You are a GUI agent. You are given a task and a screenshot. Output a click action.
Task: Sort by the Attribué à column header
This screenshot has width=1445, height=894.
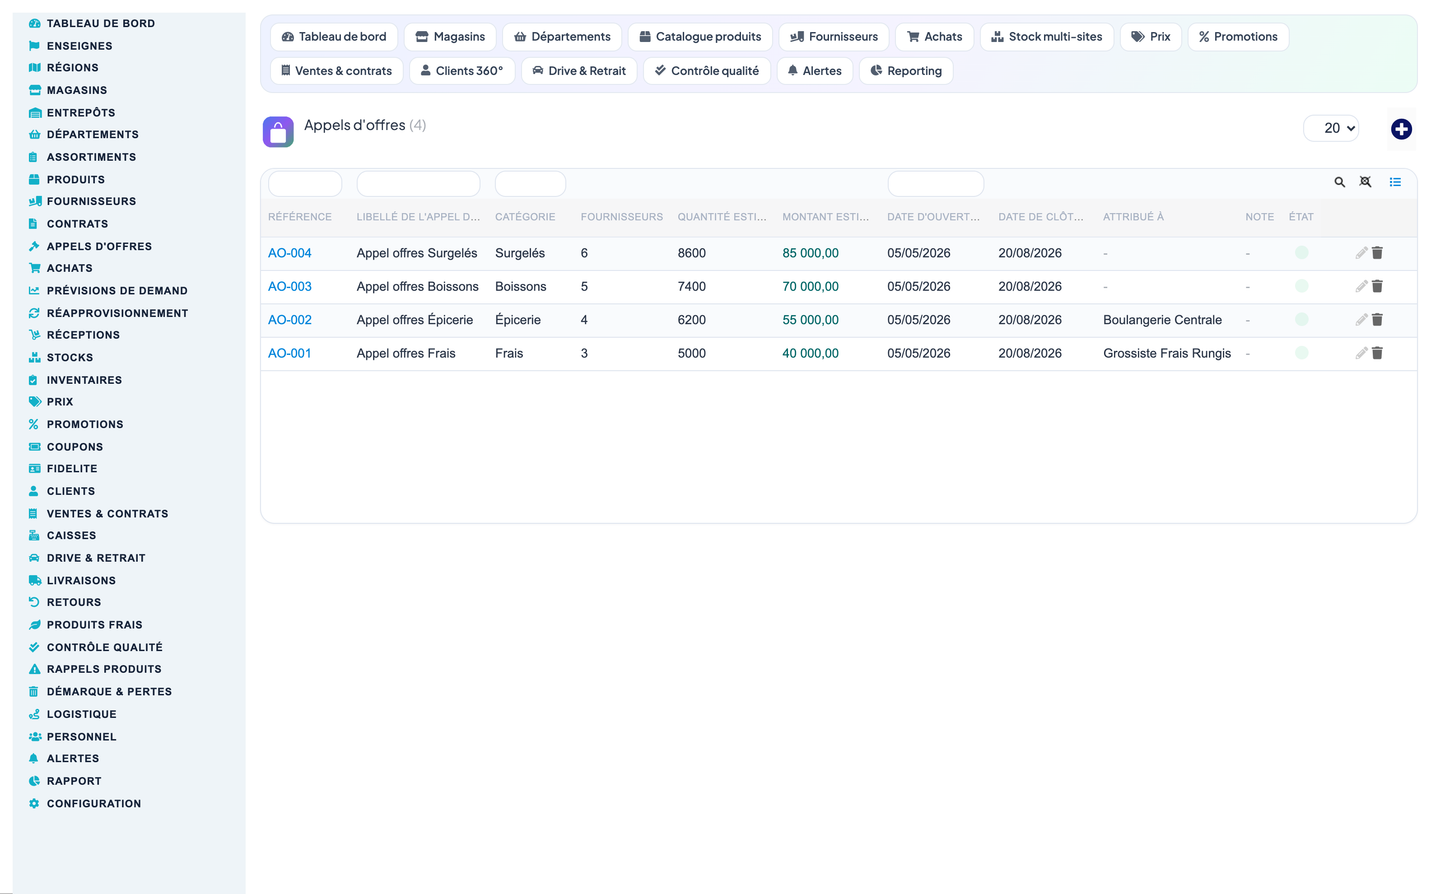(x=1133, y=217)
